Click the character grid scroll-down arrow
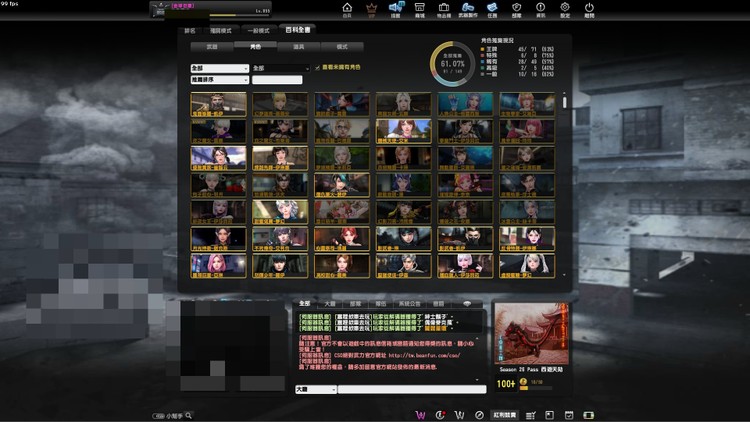Viewport: 750px width, 422px height. pos(564,275)
